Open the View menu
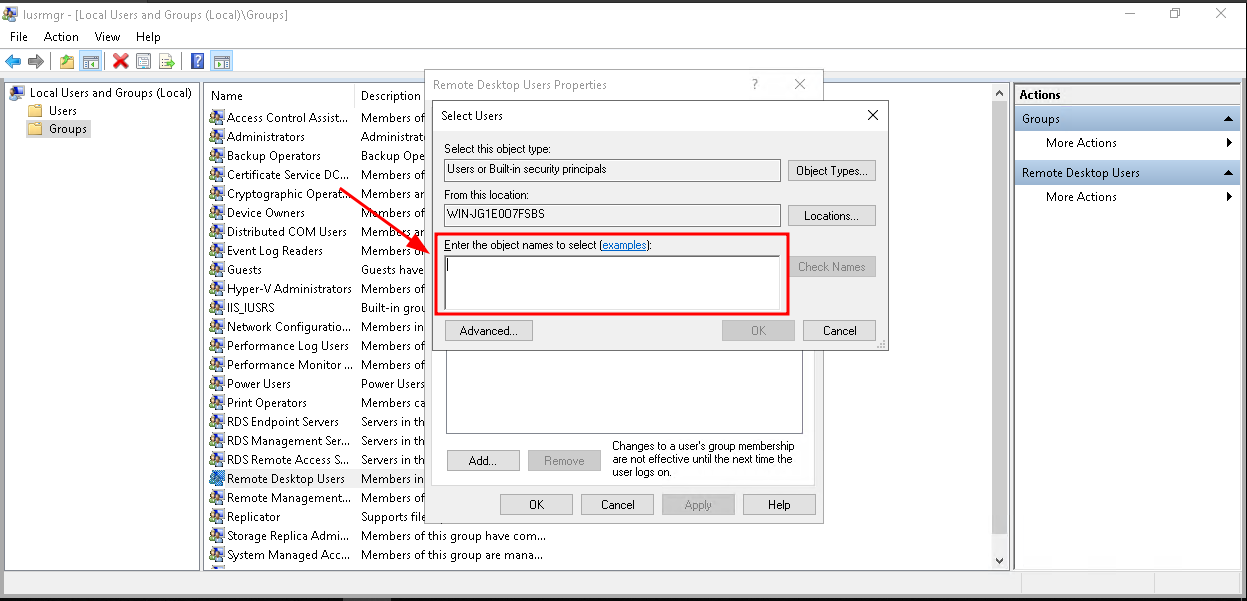 (107, 37)
